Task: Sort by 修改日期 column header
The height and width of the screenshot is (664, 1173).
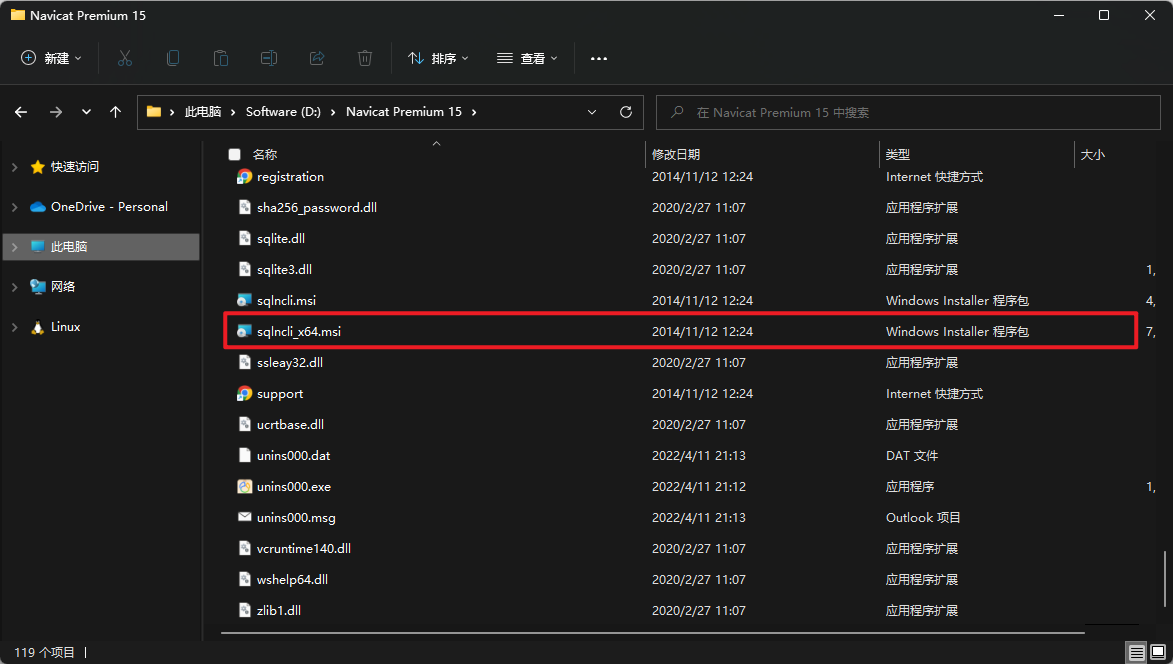Action: pos(676,155)
